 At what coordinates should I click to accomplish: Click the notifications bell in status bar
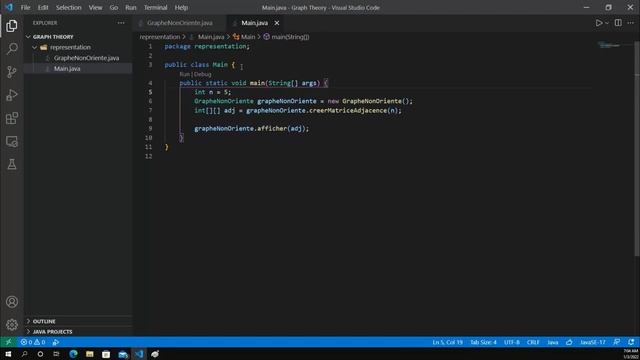631,342
